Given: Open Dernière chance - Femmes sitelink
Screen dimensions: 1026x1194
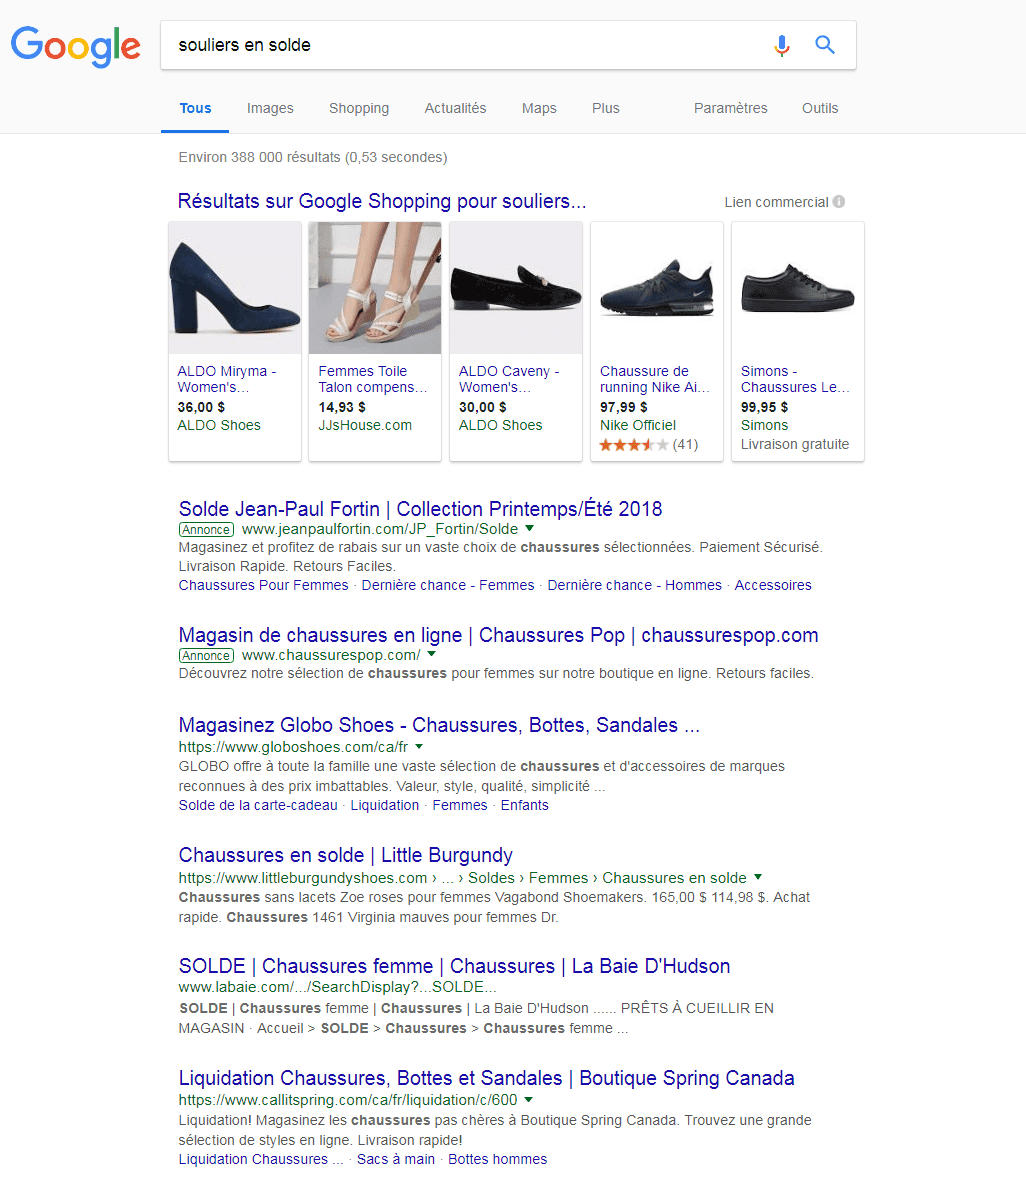Looking at the screenshot, I should click(x=448, y=585).
